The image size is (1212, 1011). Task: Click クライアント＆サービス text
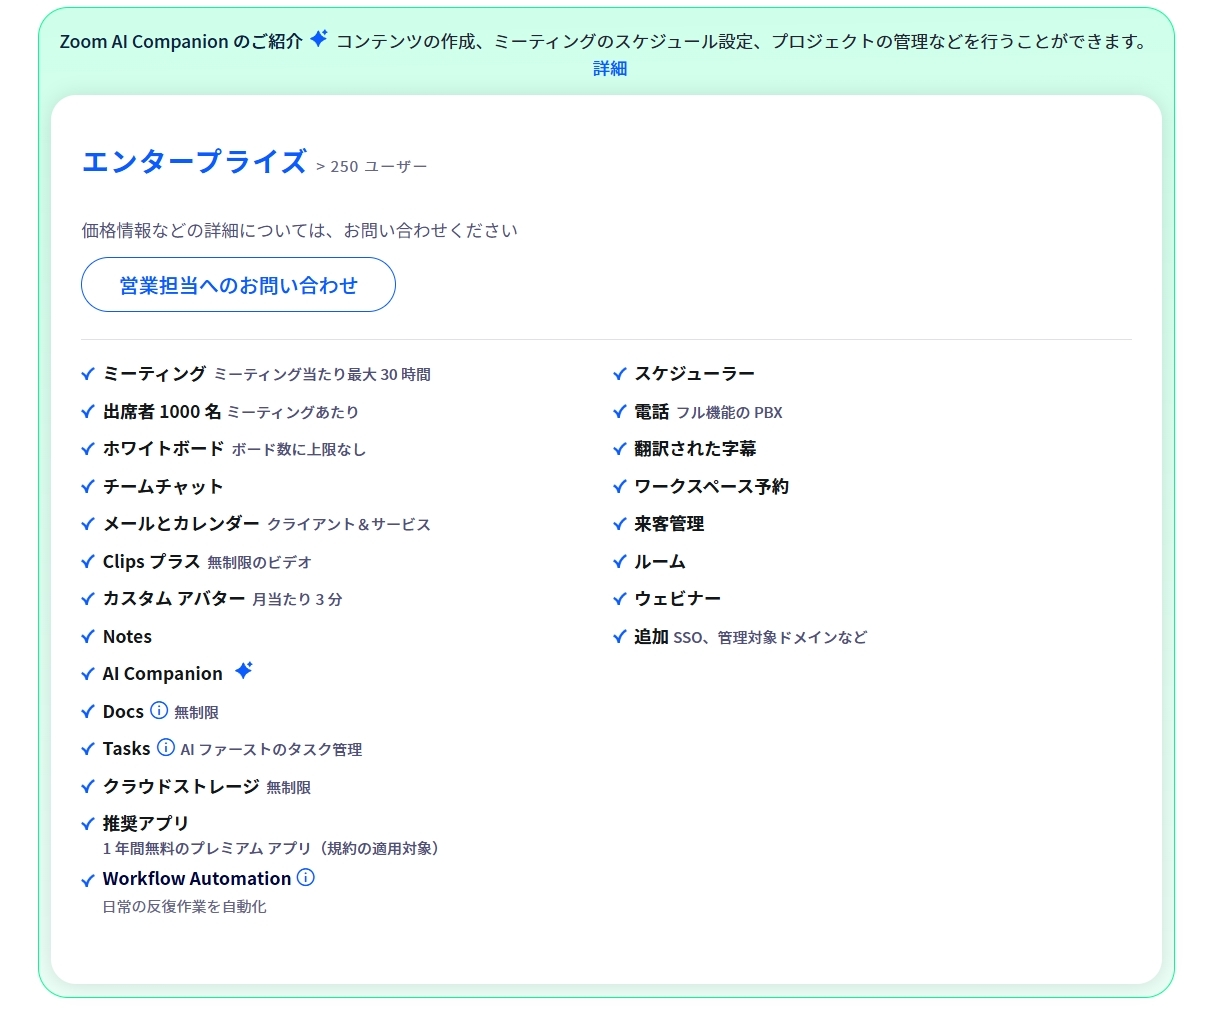point(349,525)
